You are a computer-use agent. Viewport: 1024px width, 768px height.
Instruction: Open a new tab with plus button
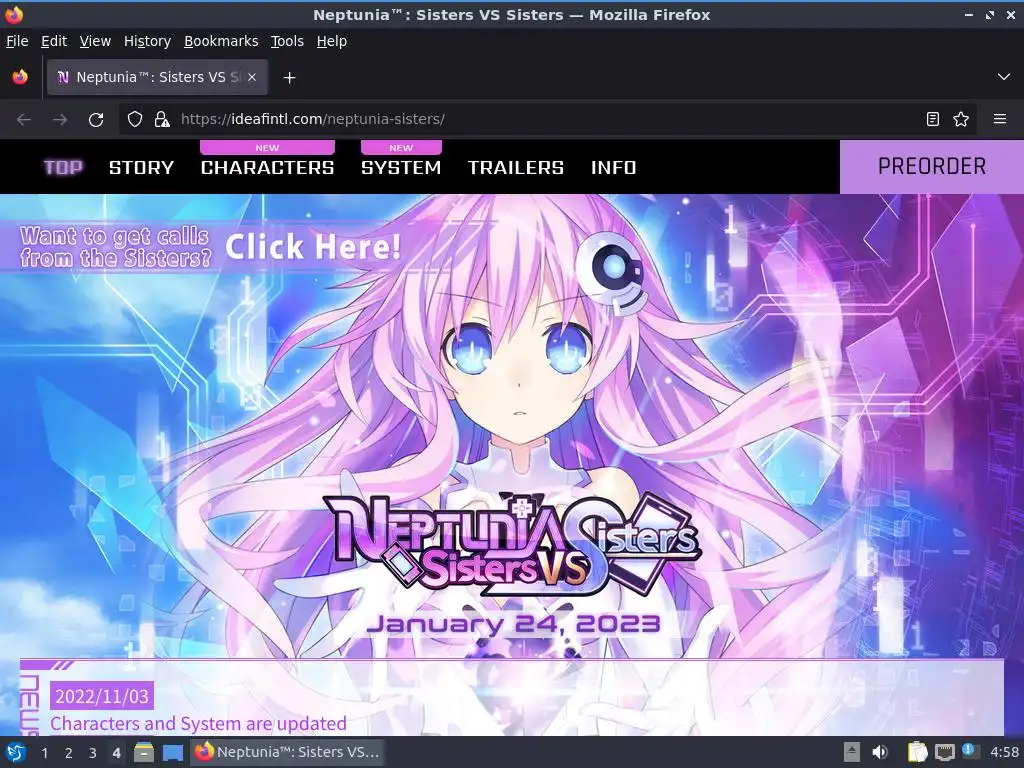[x=289, y=78]
